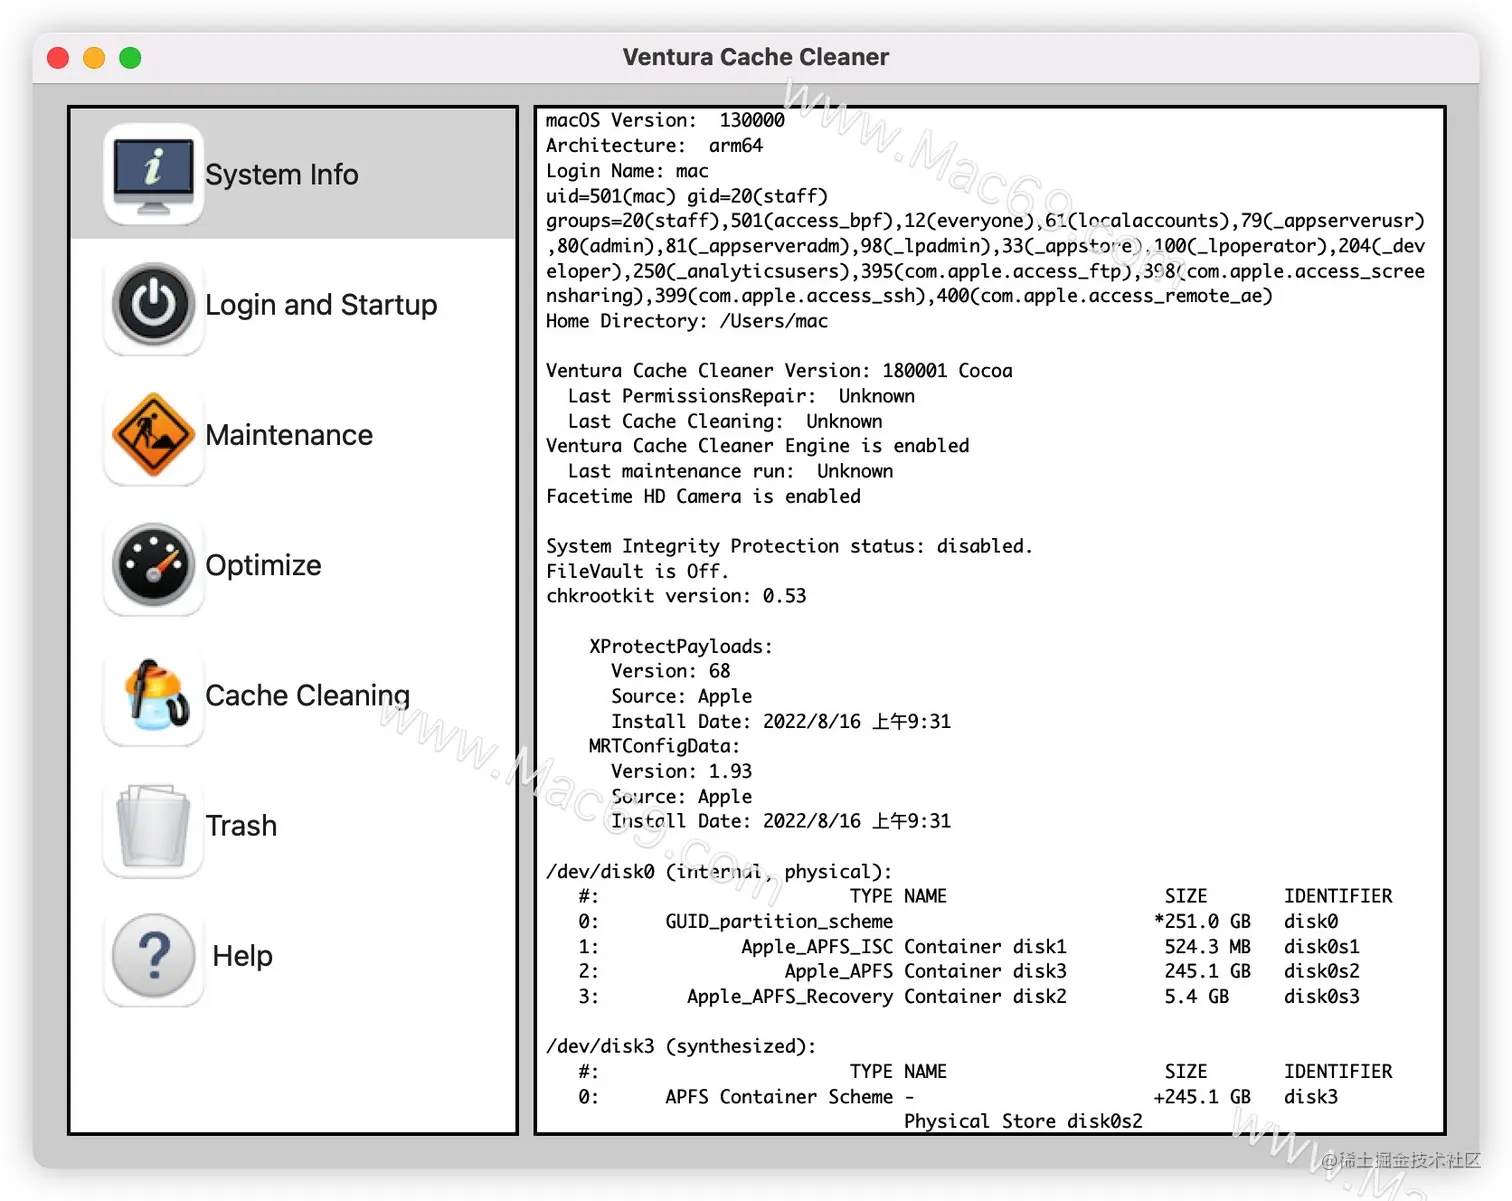The image size is (1512, 1201).
Task: Click the 'Version: 68' line
Action: pos(670,671)
